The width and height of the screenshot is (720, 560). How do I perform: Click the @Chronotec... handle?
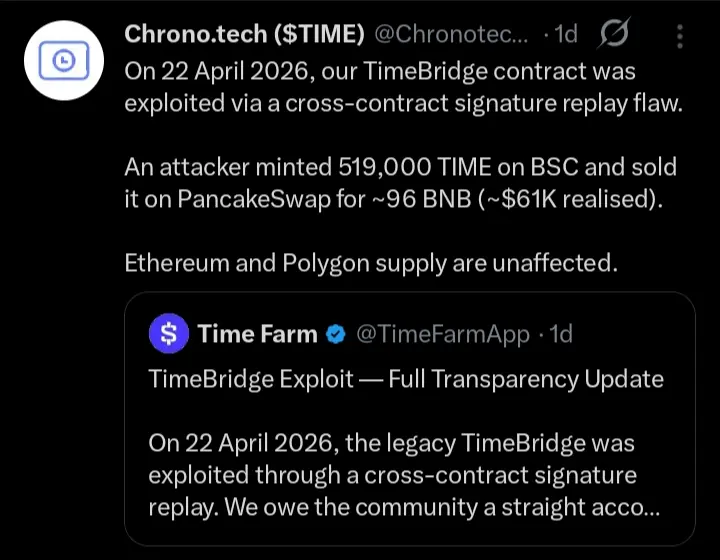click(451, 35)
